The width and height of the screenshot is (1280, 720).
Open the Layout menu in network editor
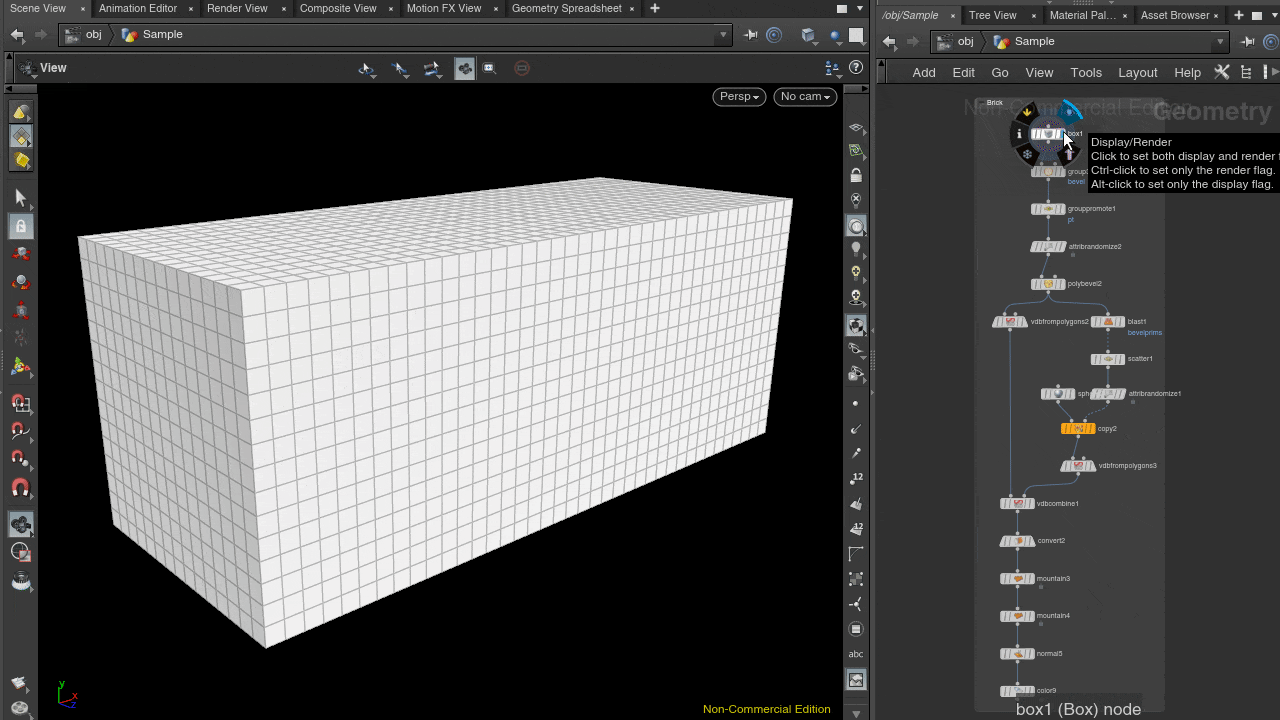[1137, 72]
